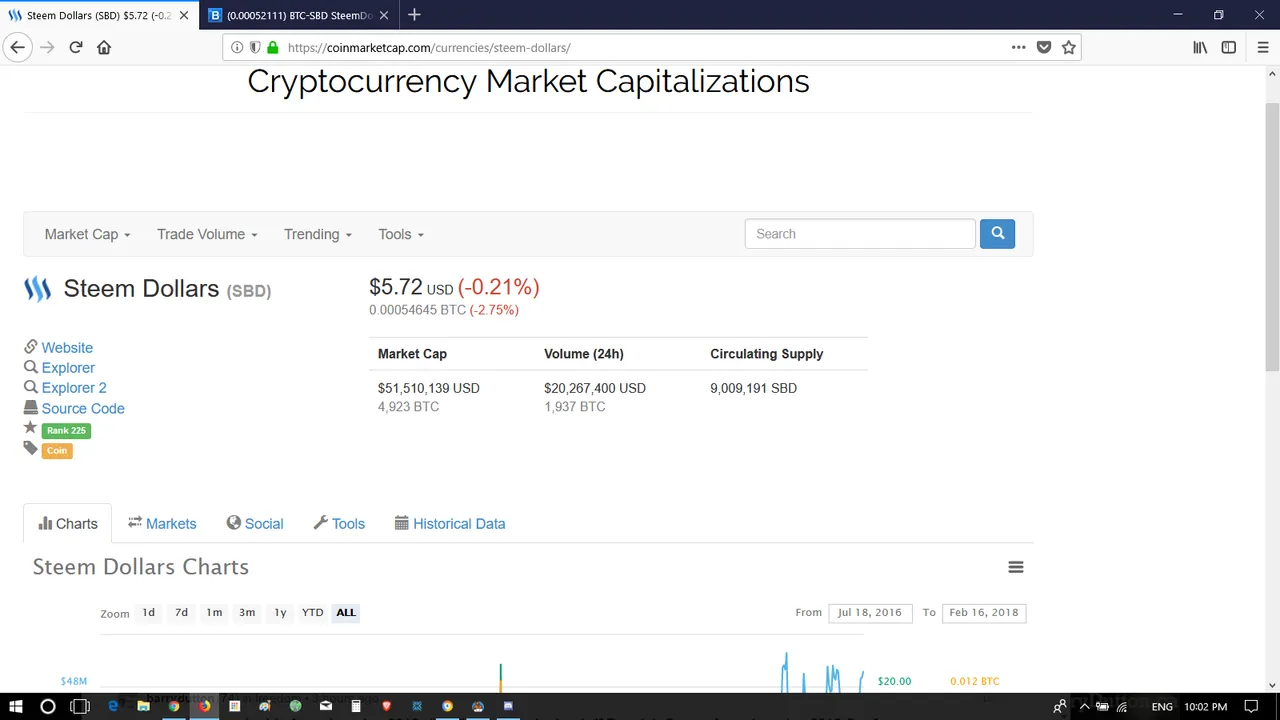Set chart zoom to ALL
The height and width of the screenshot is (720, 1280).
coord(346,612)
